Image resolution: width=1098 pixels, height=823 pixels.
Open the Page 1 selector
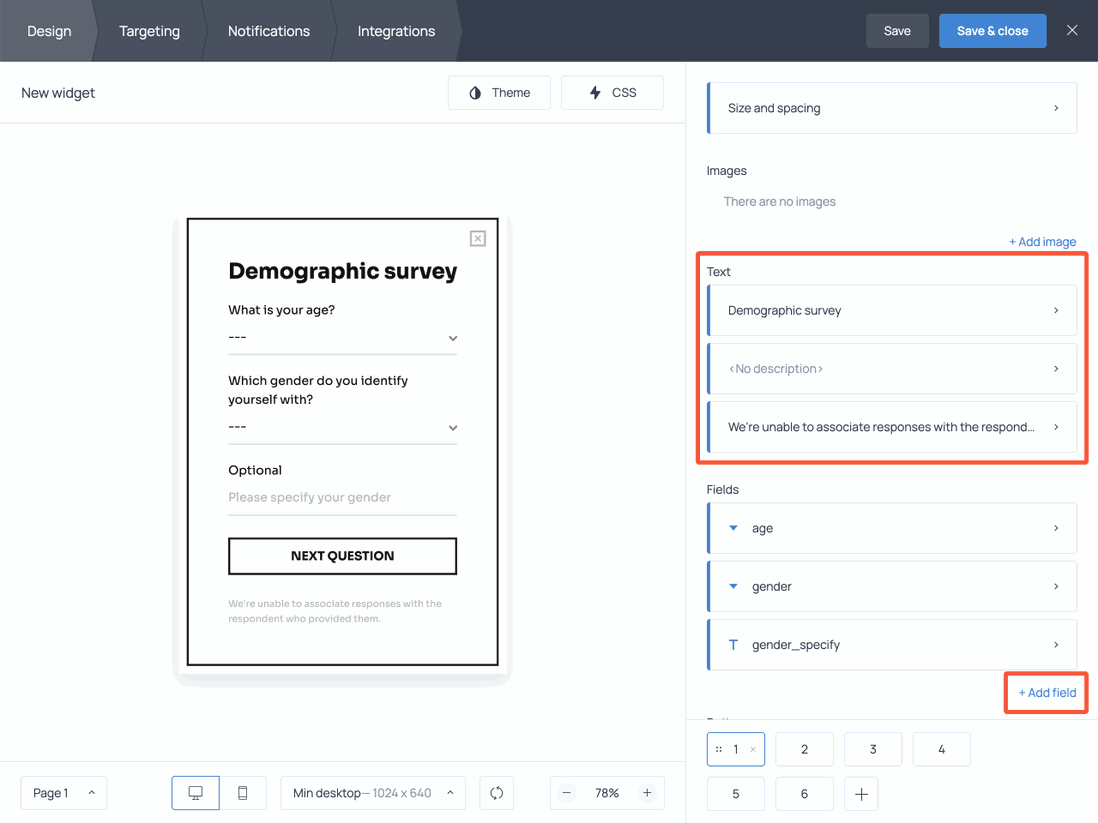(x=63, y=792)
